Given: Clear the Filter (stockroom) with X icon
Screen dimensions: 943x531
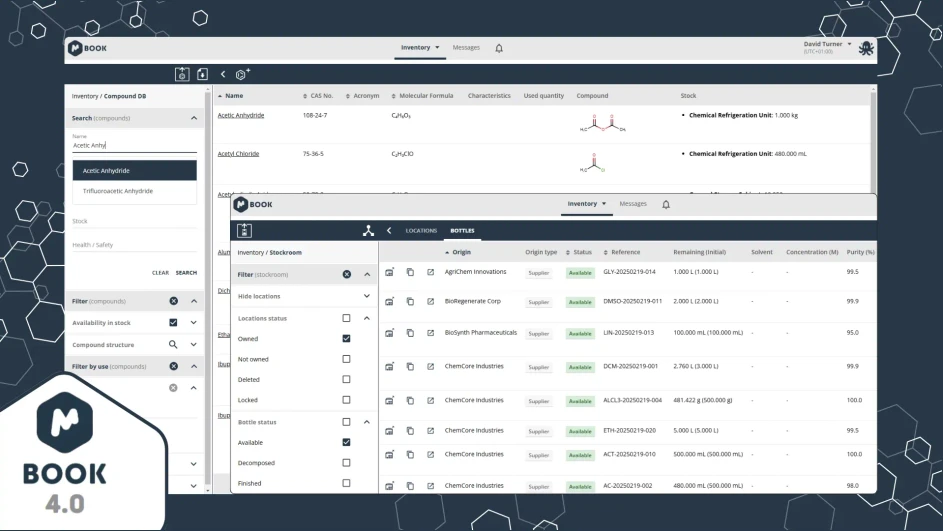Looking at the screenshot, I should point(346,274).
